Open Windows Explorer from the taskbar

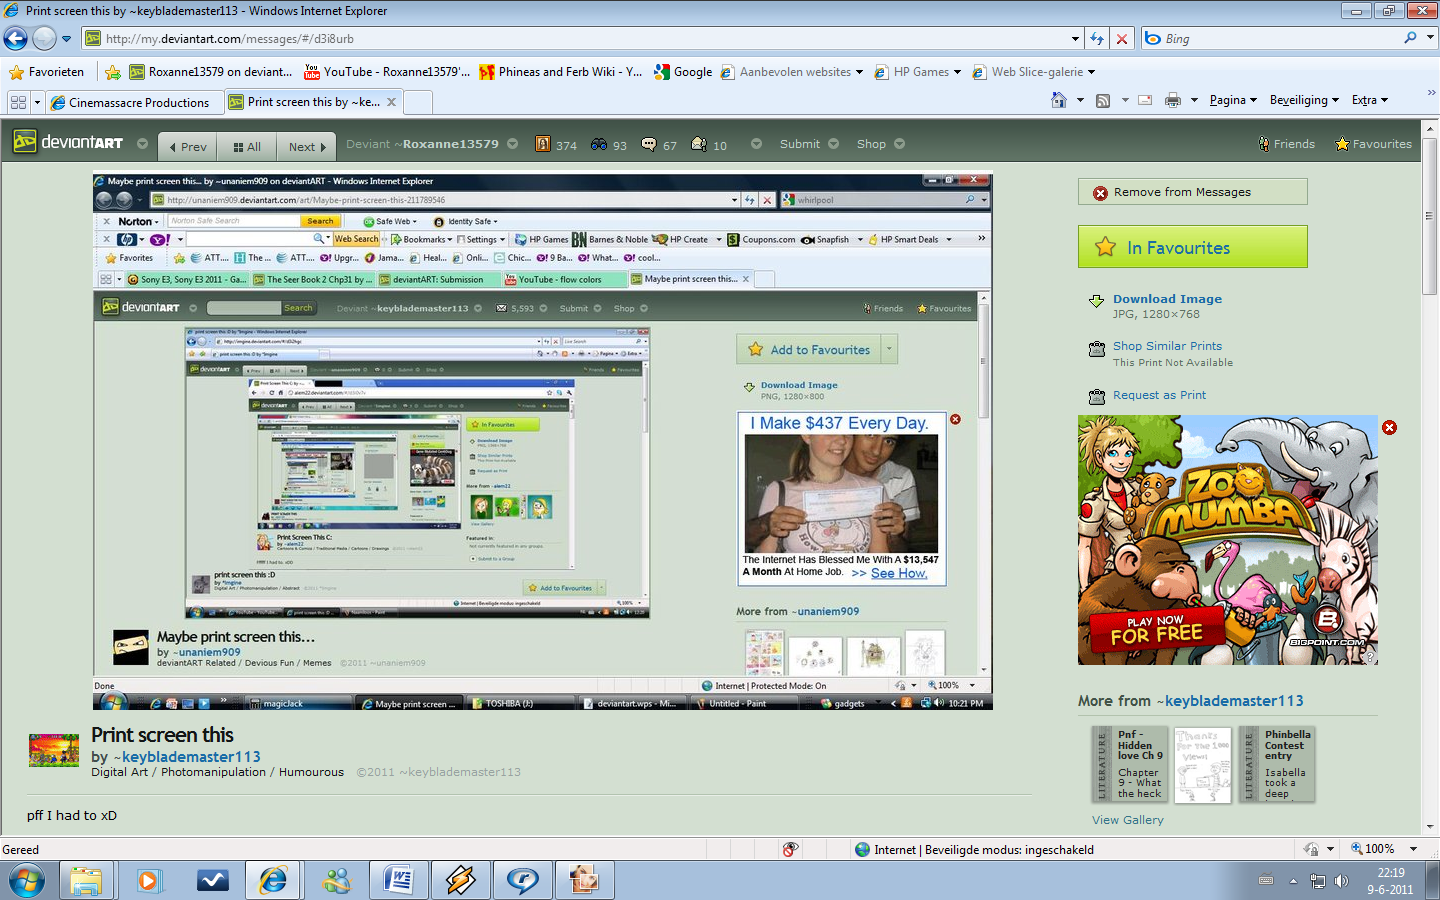tap(86, 881)
